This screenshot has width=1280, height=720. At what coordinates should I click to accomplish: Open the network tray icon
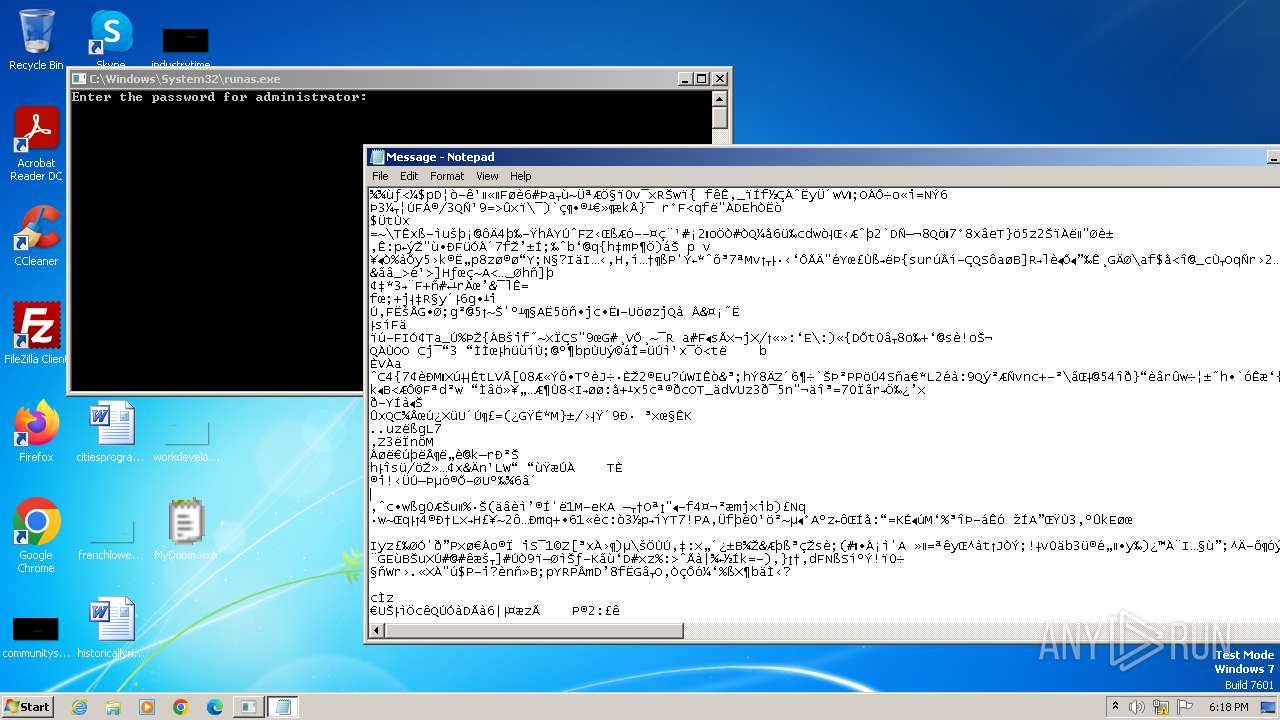click(1161, 707)
